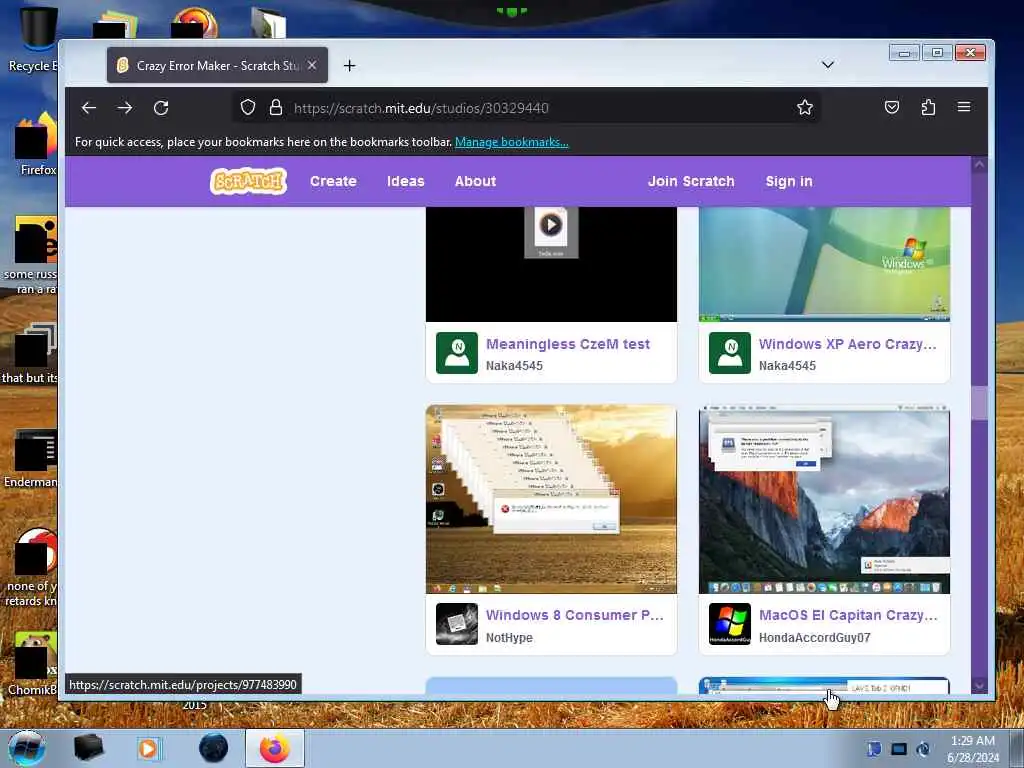This screenshot has height=768, width=1024.
Task: Open Naka4545 avatar on Meaningless CzeM card
Action: coord(456,353)
